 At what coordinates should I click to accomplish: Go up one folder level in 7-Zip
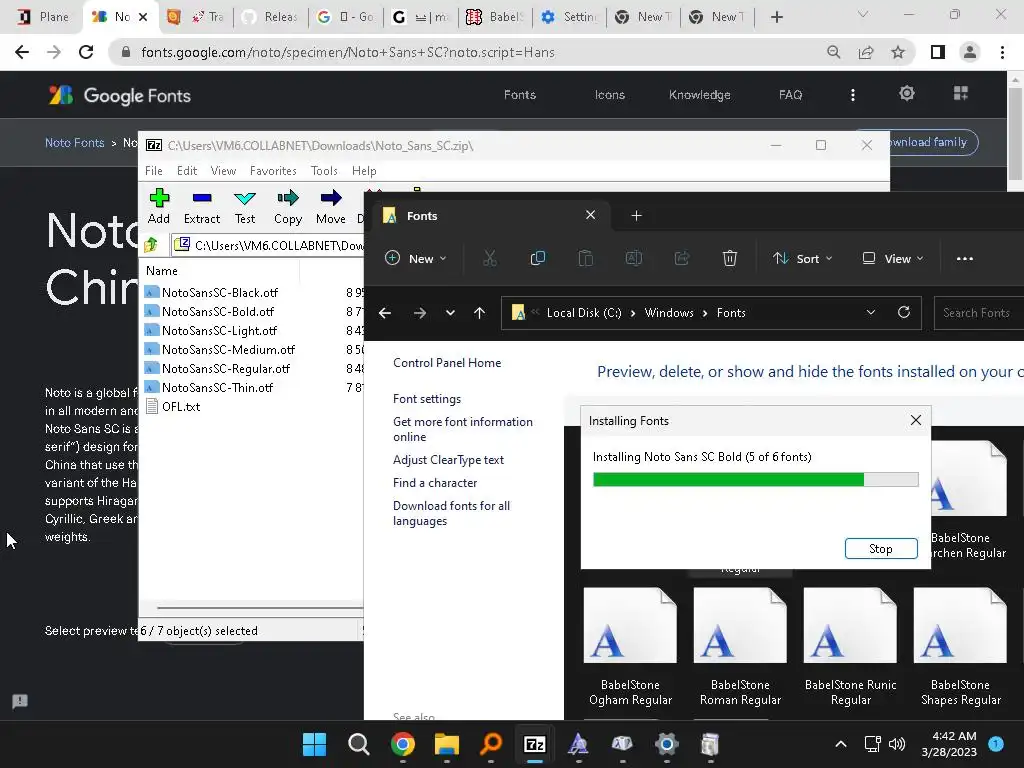click(x=152, y=245)
